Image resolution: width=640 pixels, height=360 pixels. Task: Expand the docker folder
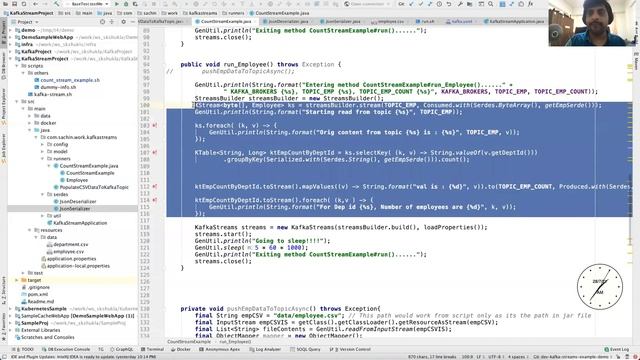pyautogui.click(x=29, y=123)
